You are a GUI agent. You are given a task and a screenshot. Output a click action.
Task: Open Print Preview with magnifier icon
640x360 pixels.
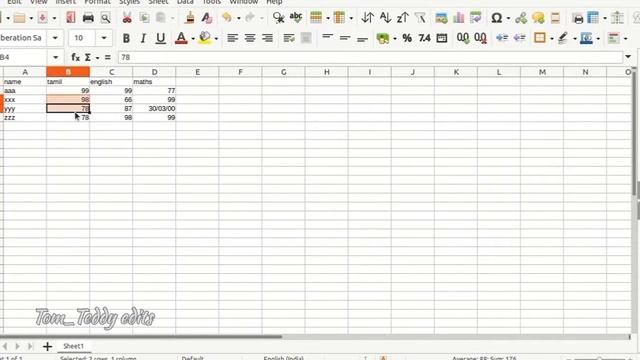(x=106, y=18)
